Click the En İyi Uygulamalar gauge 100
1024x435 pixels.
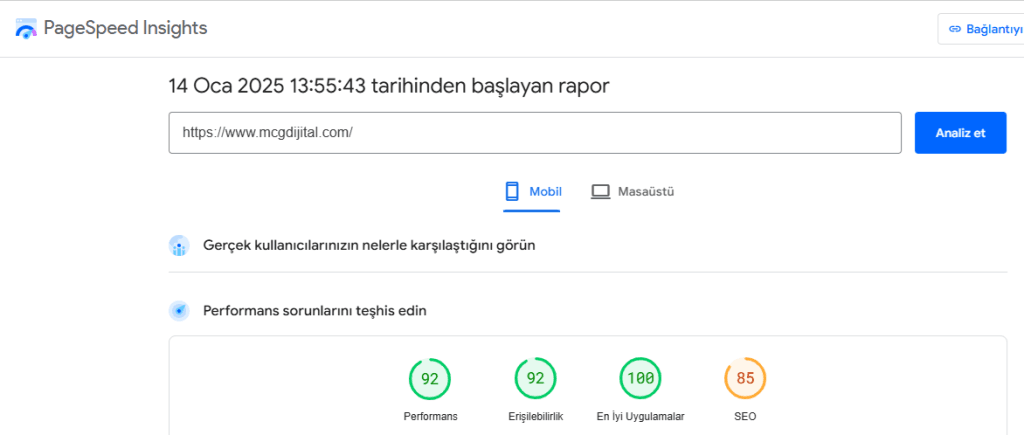coord(641,379)
